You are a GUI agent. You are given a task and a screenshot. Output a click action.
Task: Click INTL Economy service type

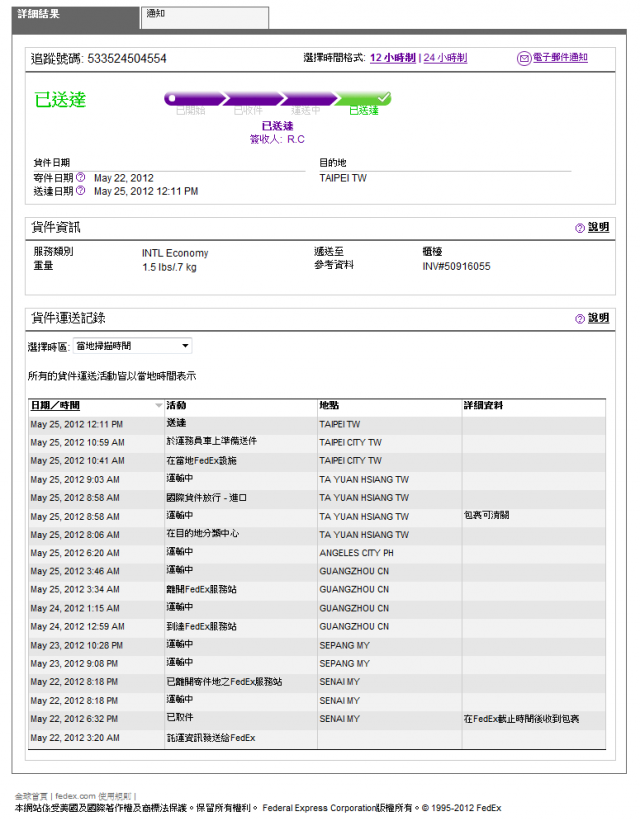tap(175, 253)
